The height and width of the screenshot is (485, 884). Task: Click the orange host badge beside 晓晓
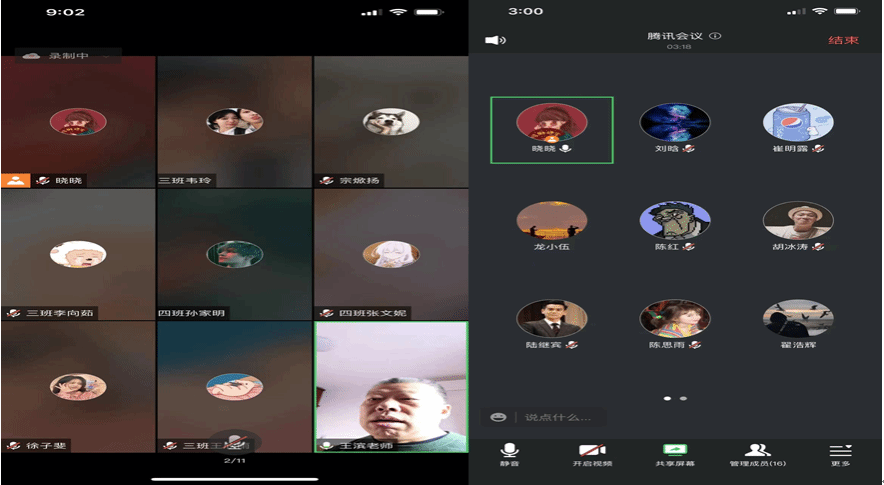click(x=14, y=180)
